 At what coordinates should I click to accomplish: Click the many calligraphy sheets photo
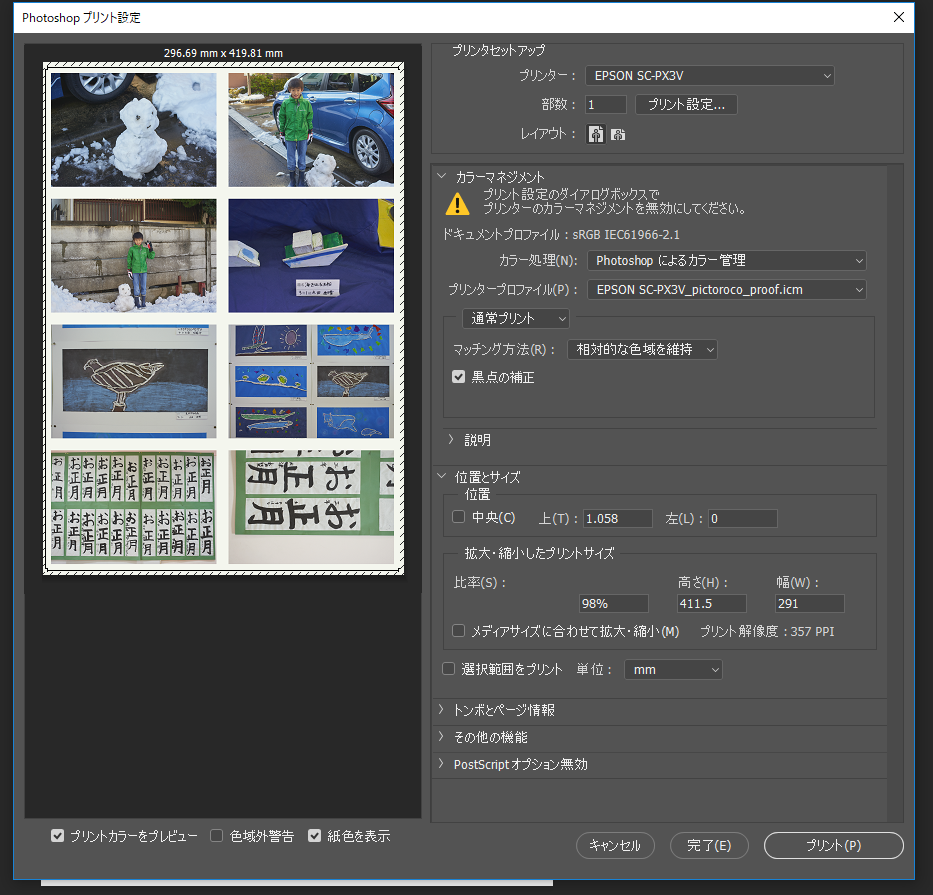(134, 507)
